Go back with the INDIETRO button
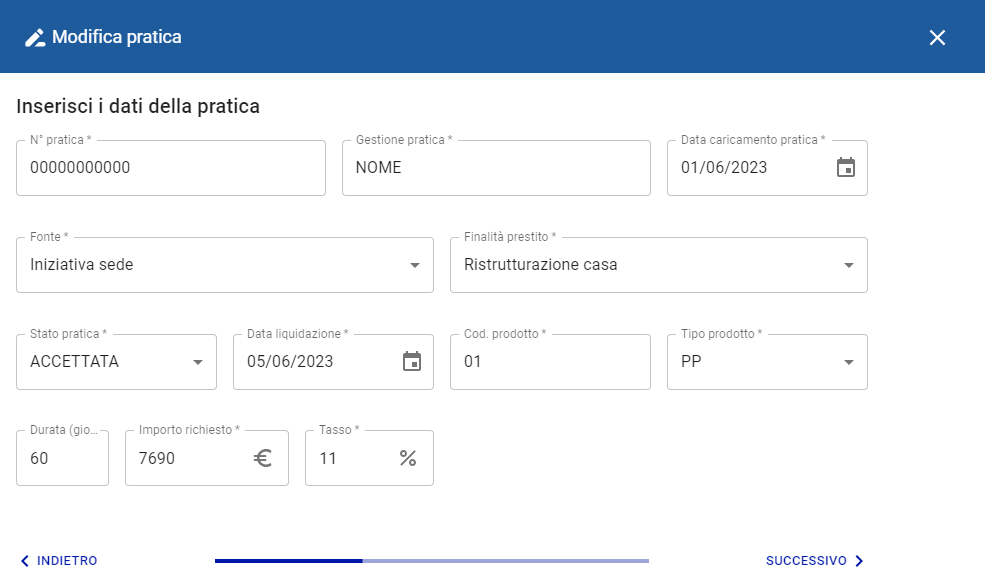Image resolution: width=985 pixels, height=586 pixels. pos(59,561)
